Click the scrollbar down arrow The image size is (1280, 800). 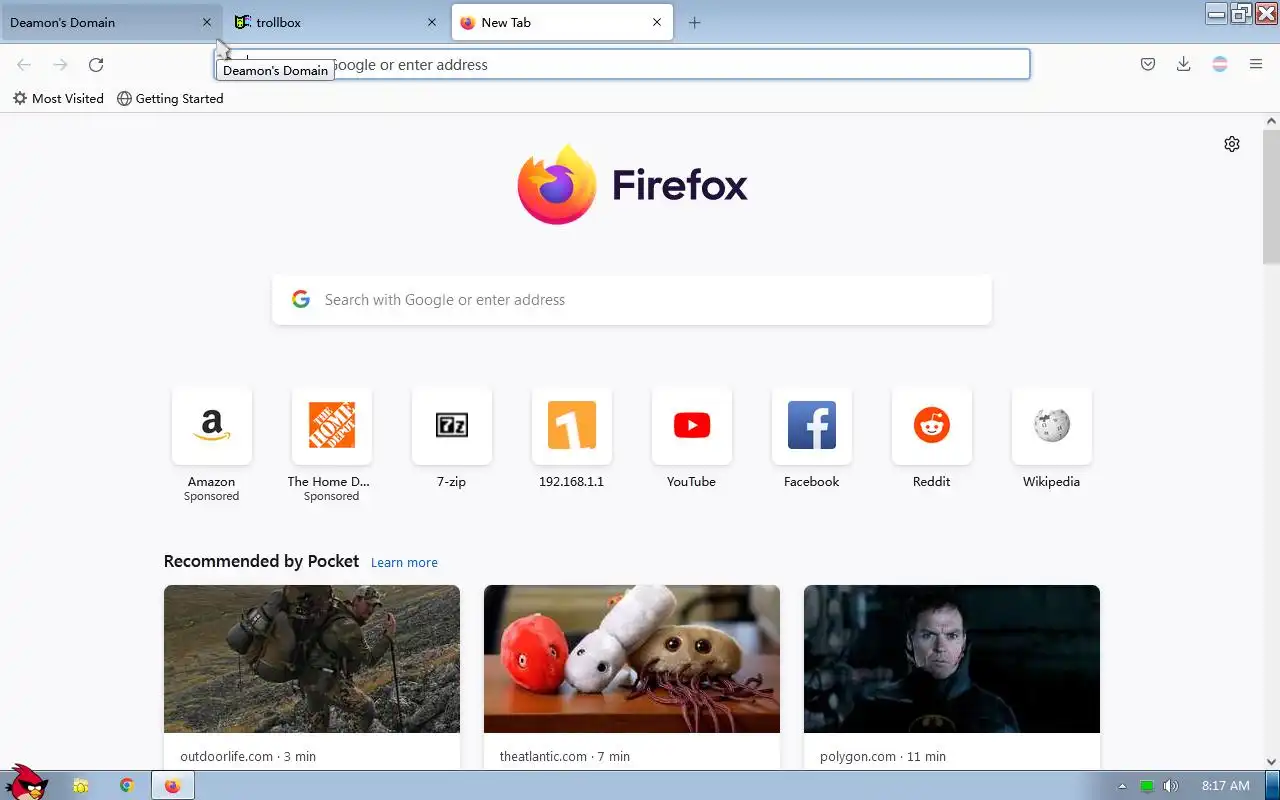(x=1271, y=762)
